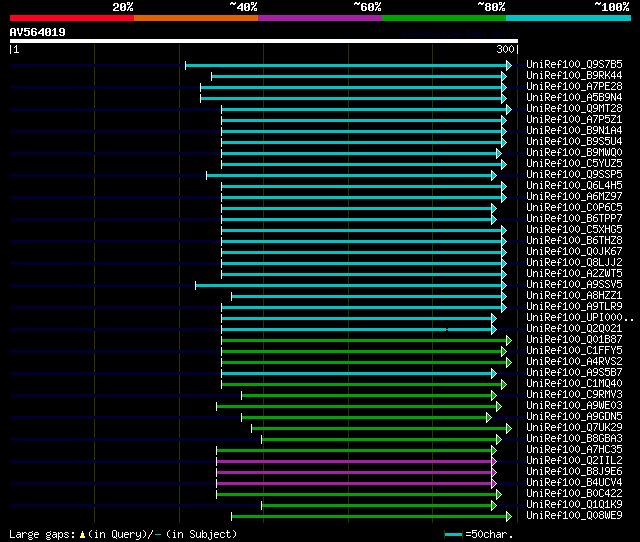
Task: Click the UniRef100_Q6L4H5 label
Action: 574,186
